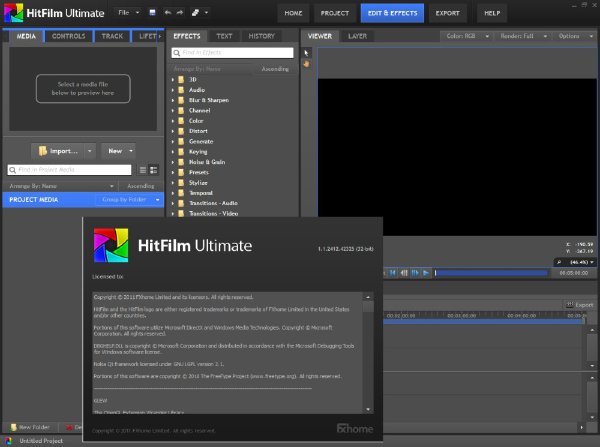The height and width of the screenshot is (447, 600).
Task: Click the Undo arrow in top toolbar
Action: click(x=168, y=13)
